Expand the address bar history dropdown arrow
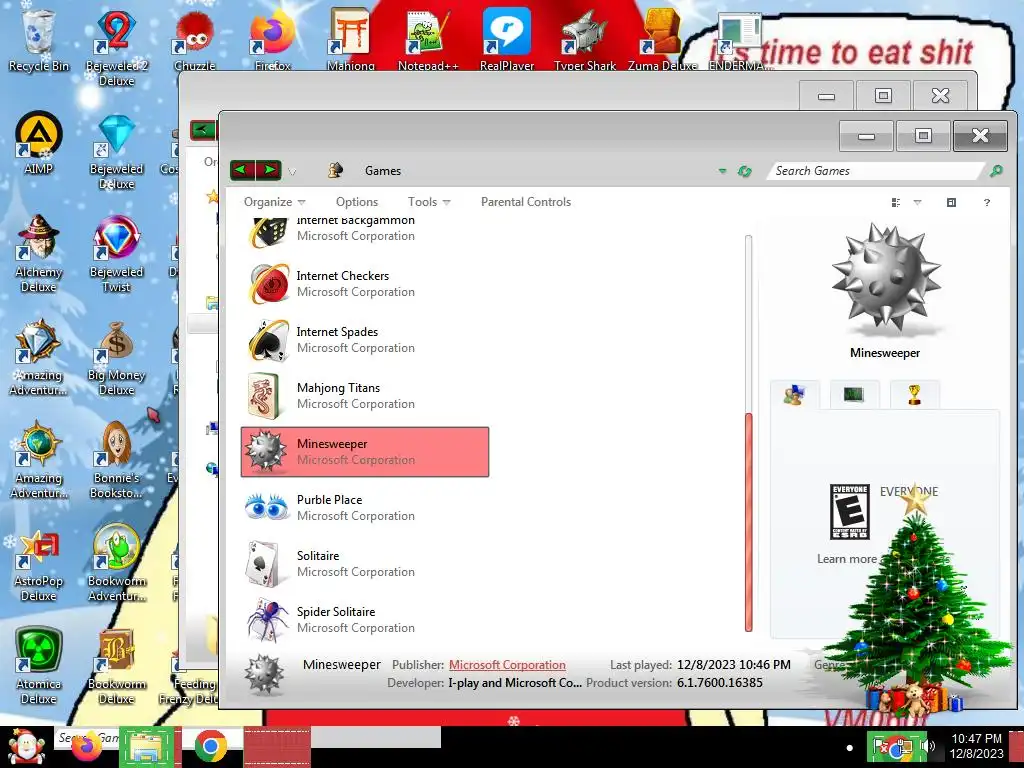 [x=722, y=171]
